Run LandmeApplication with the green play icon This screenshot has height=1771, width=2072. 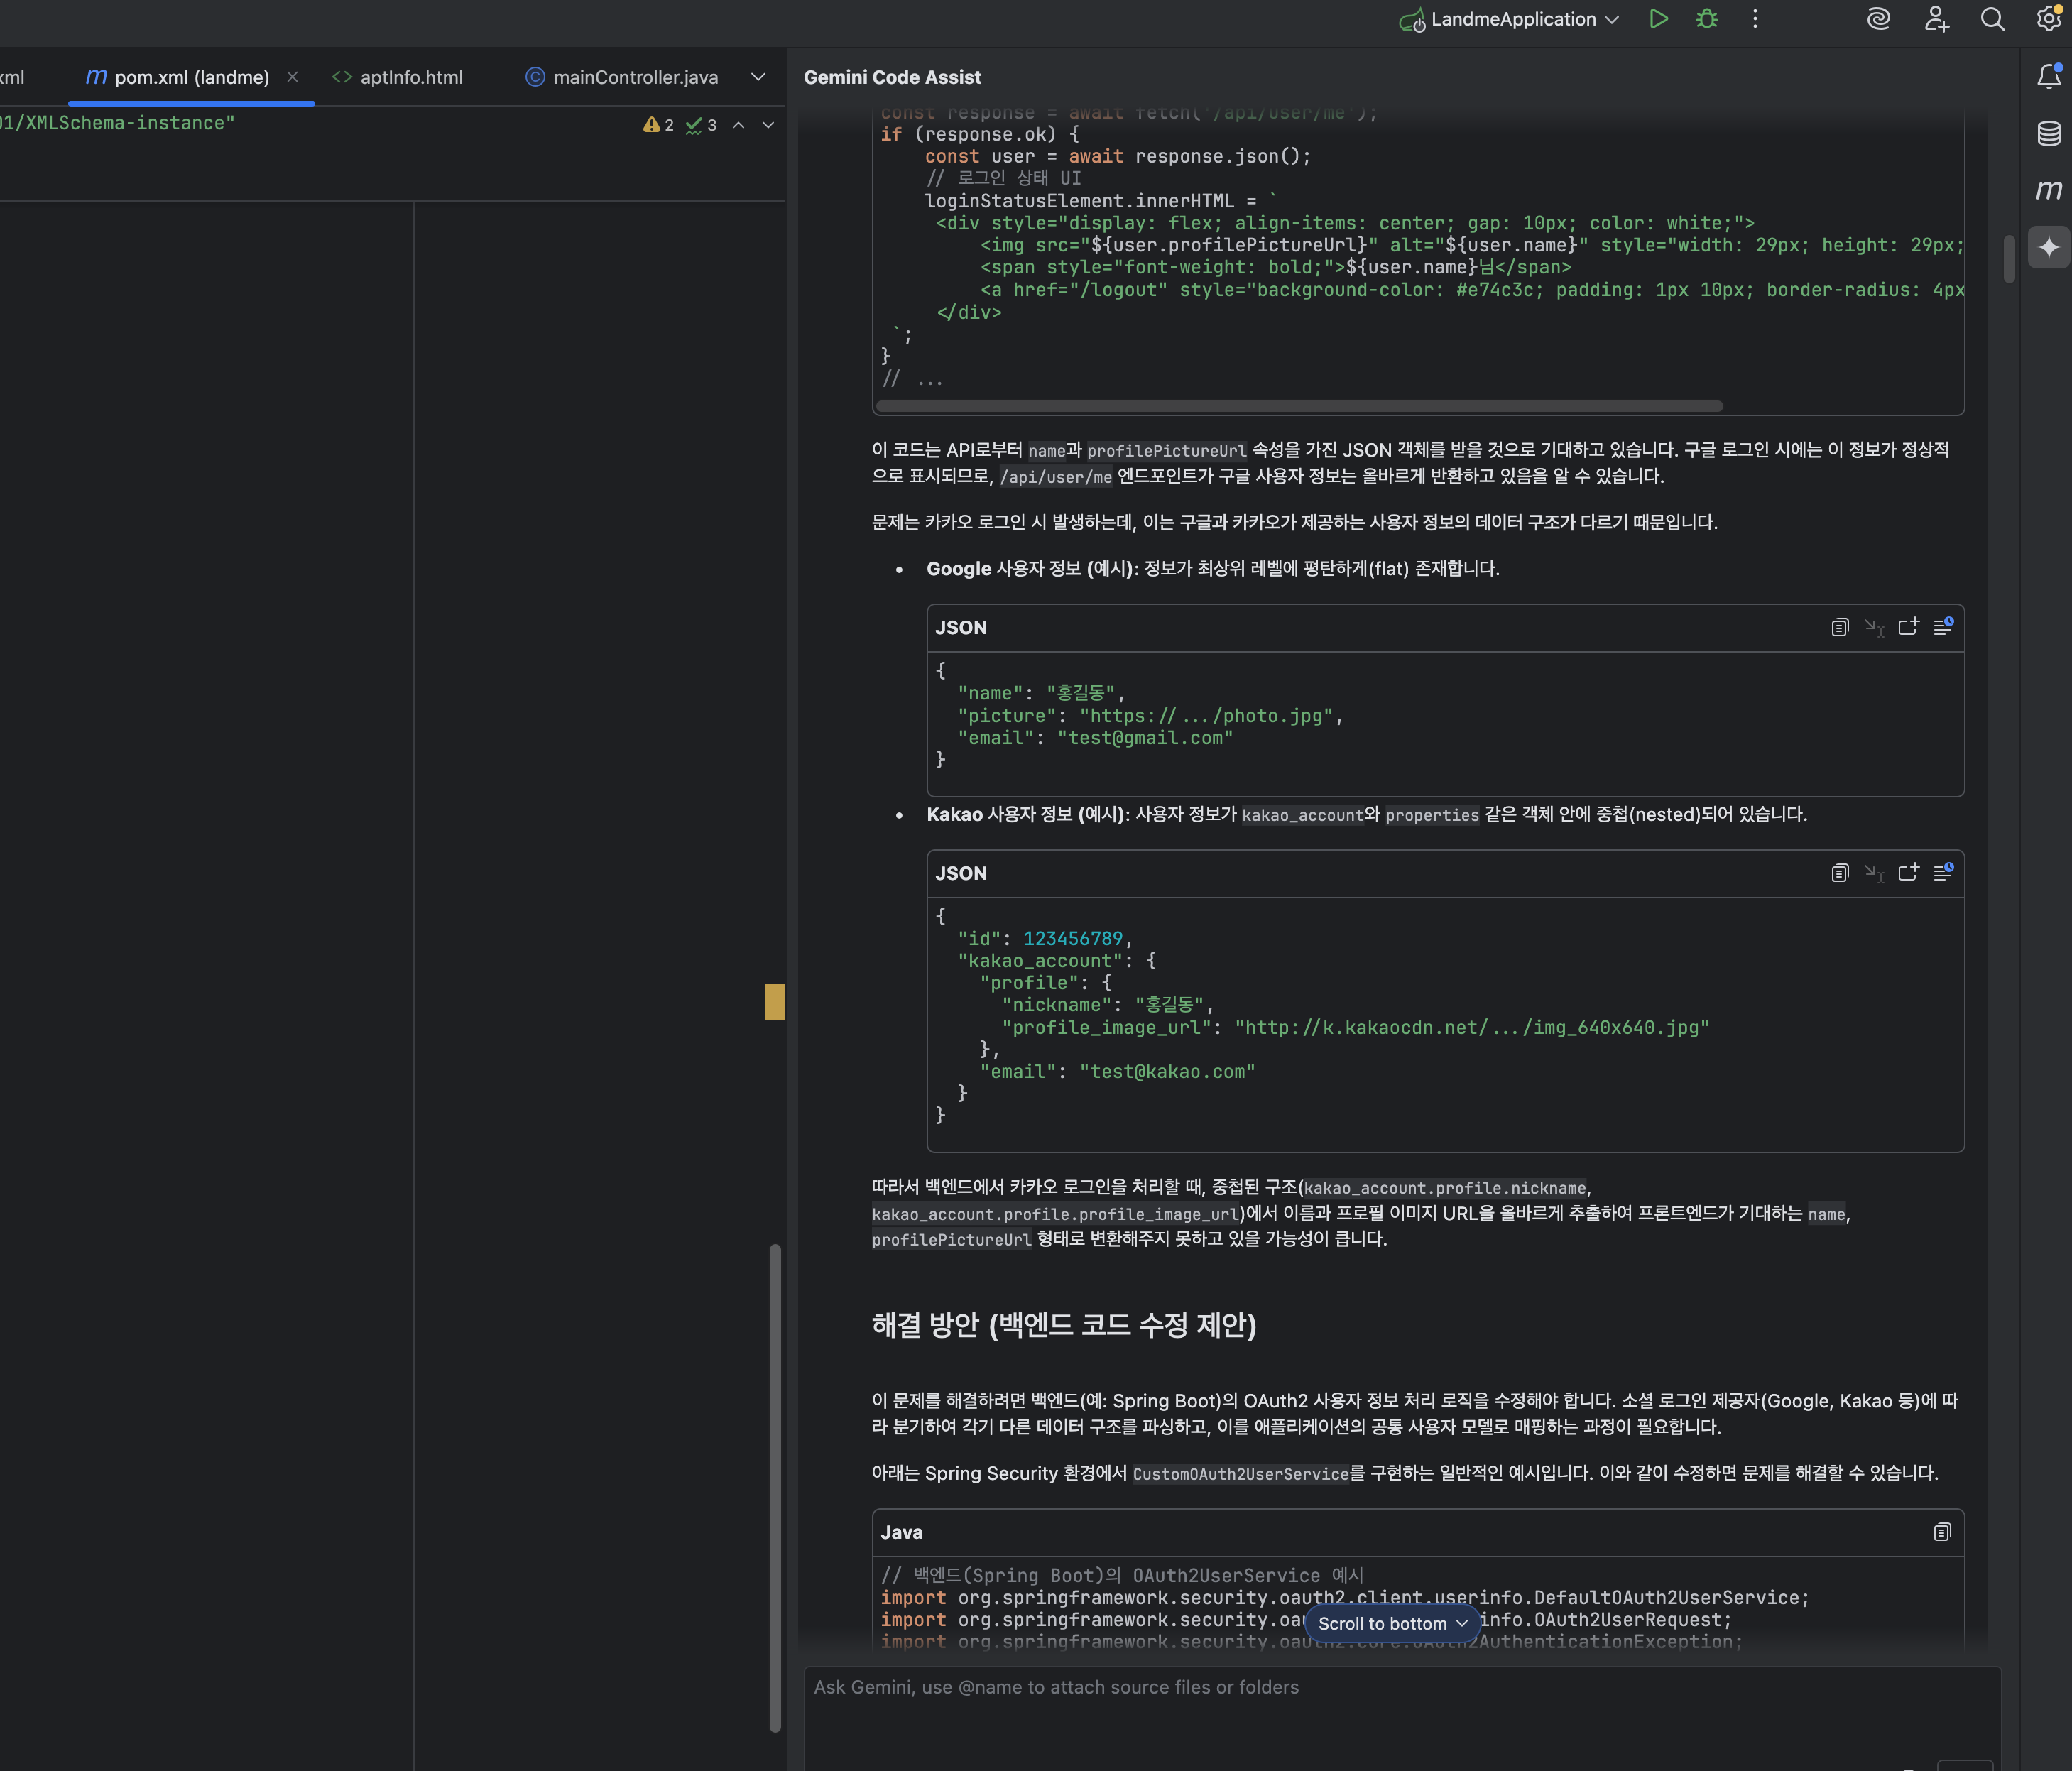[x=1658, y=19]
